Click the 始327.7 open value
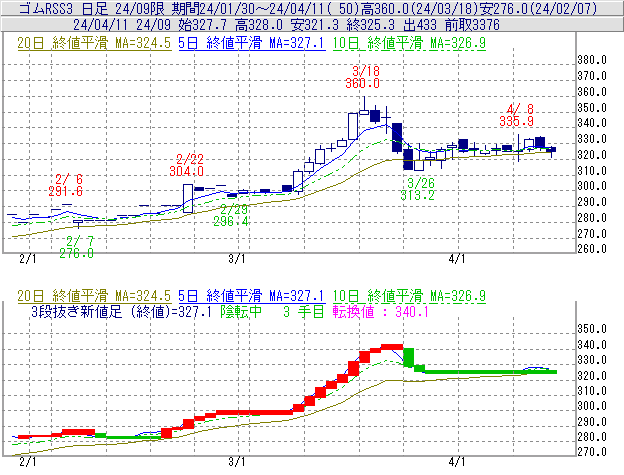This screenshot has height=475, width=624. click(202, 25)
